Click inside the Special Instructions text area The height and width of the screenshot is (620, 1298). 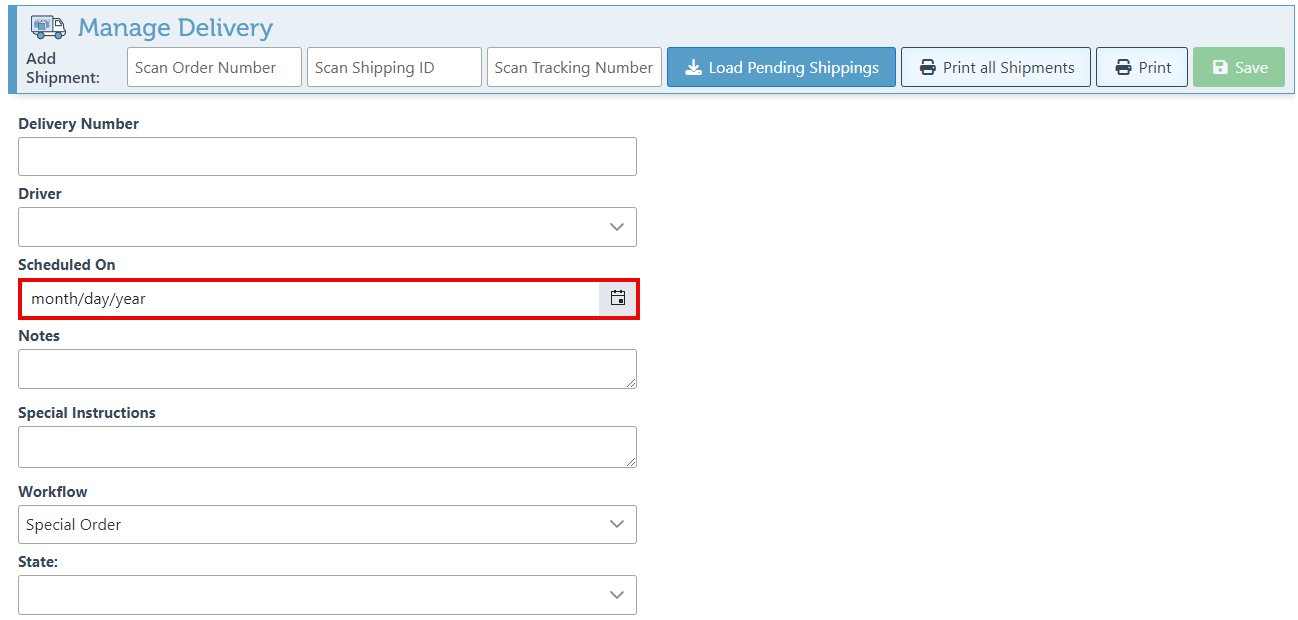coord(327,447)
